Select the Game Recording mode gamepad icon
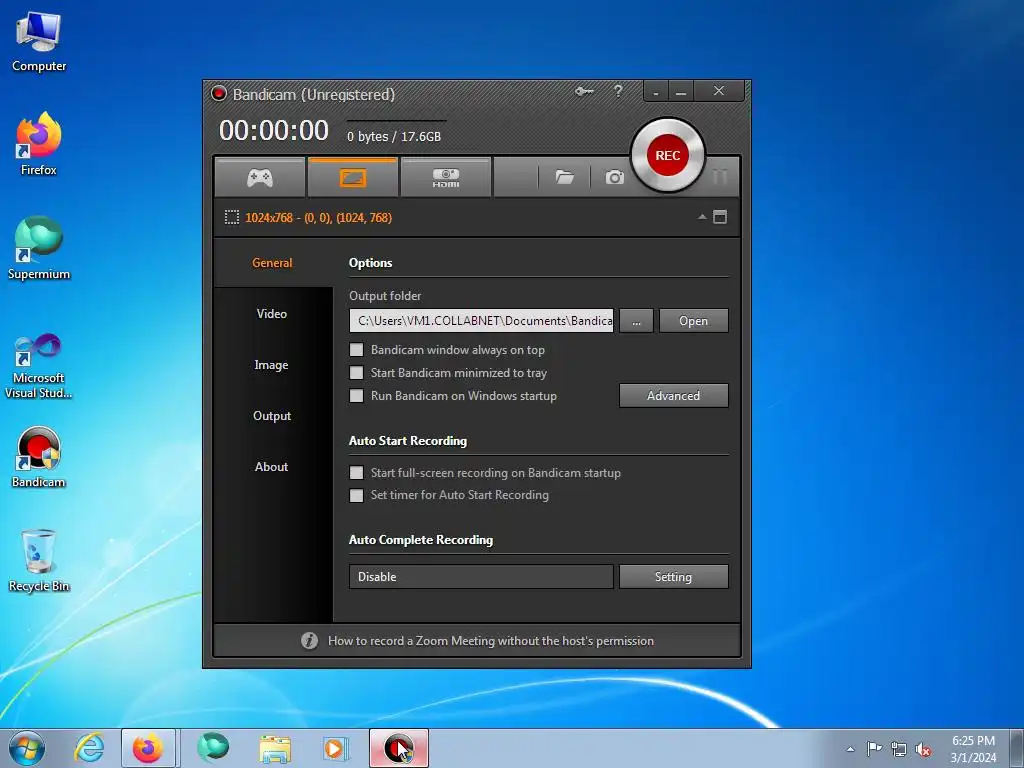Screen dimensions: 1024x768 [260, 177]
